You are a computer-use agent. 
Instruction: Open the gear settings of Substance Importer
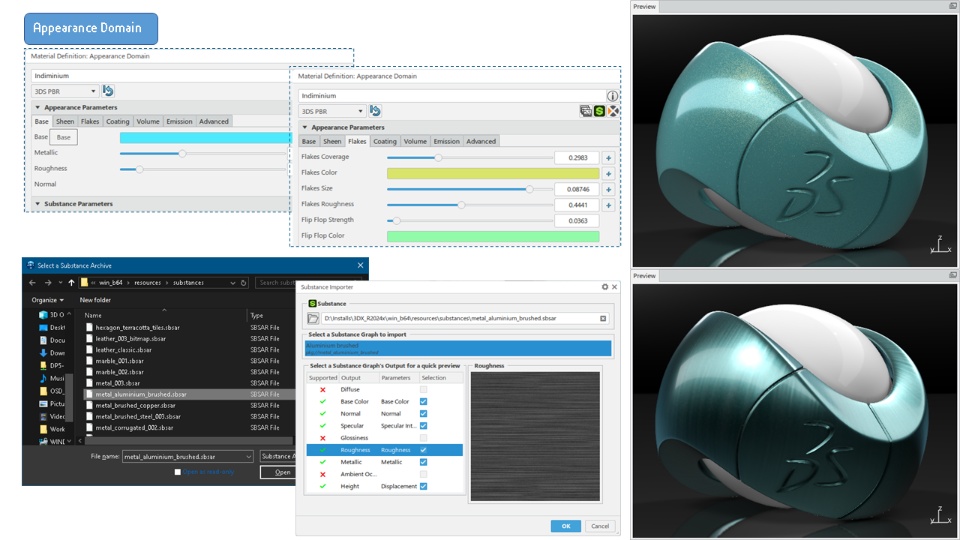point(605,287)
